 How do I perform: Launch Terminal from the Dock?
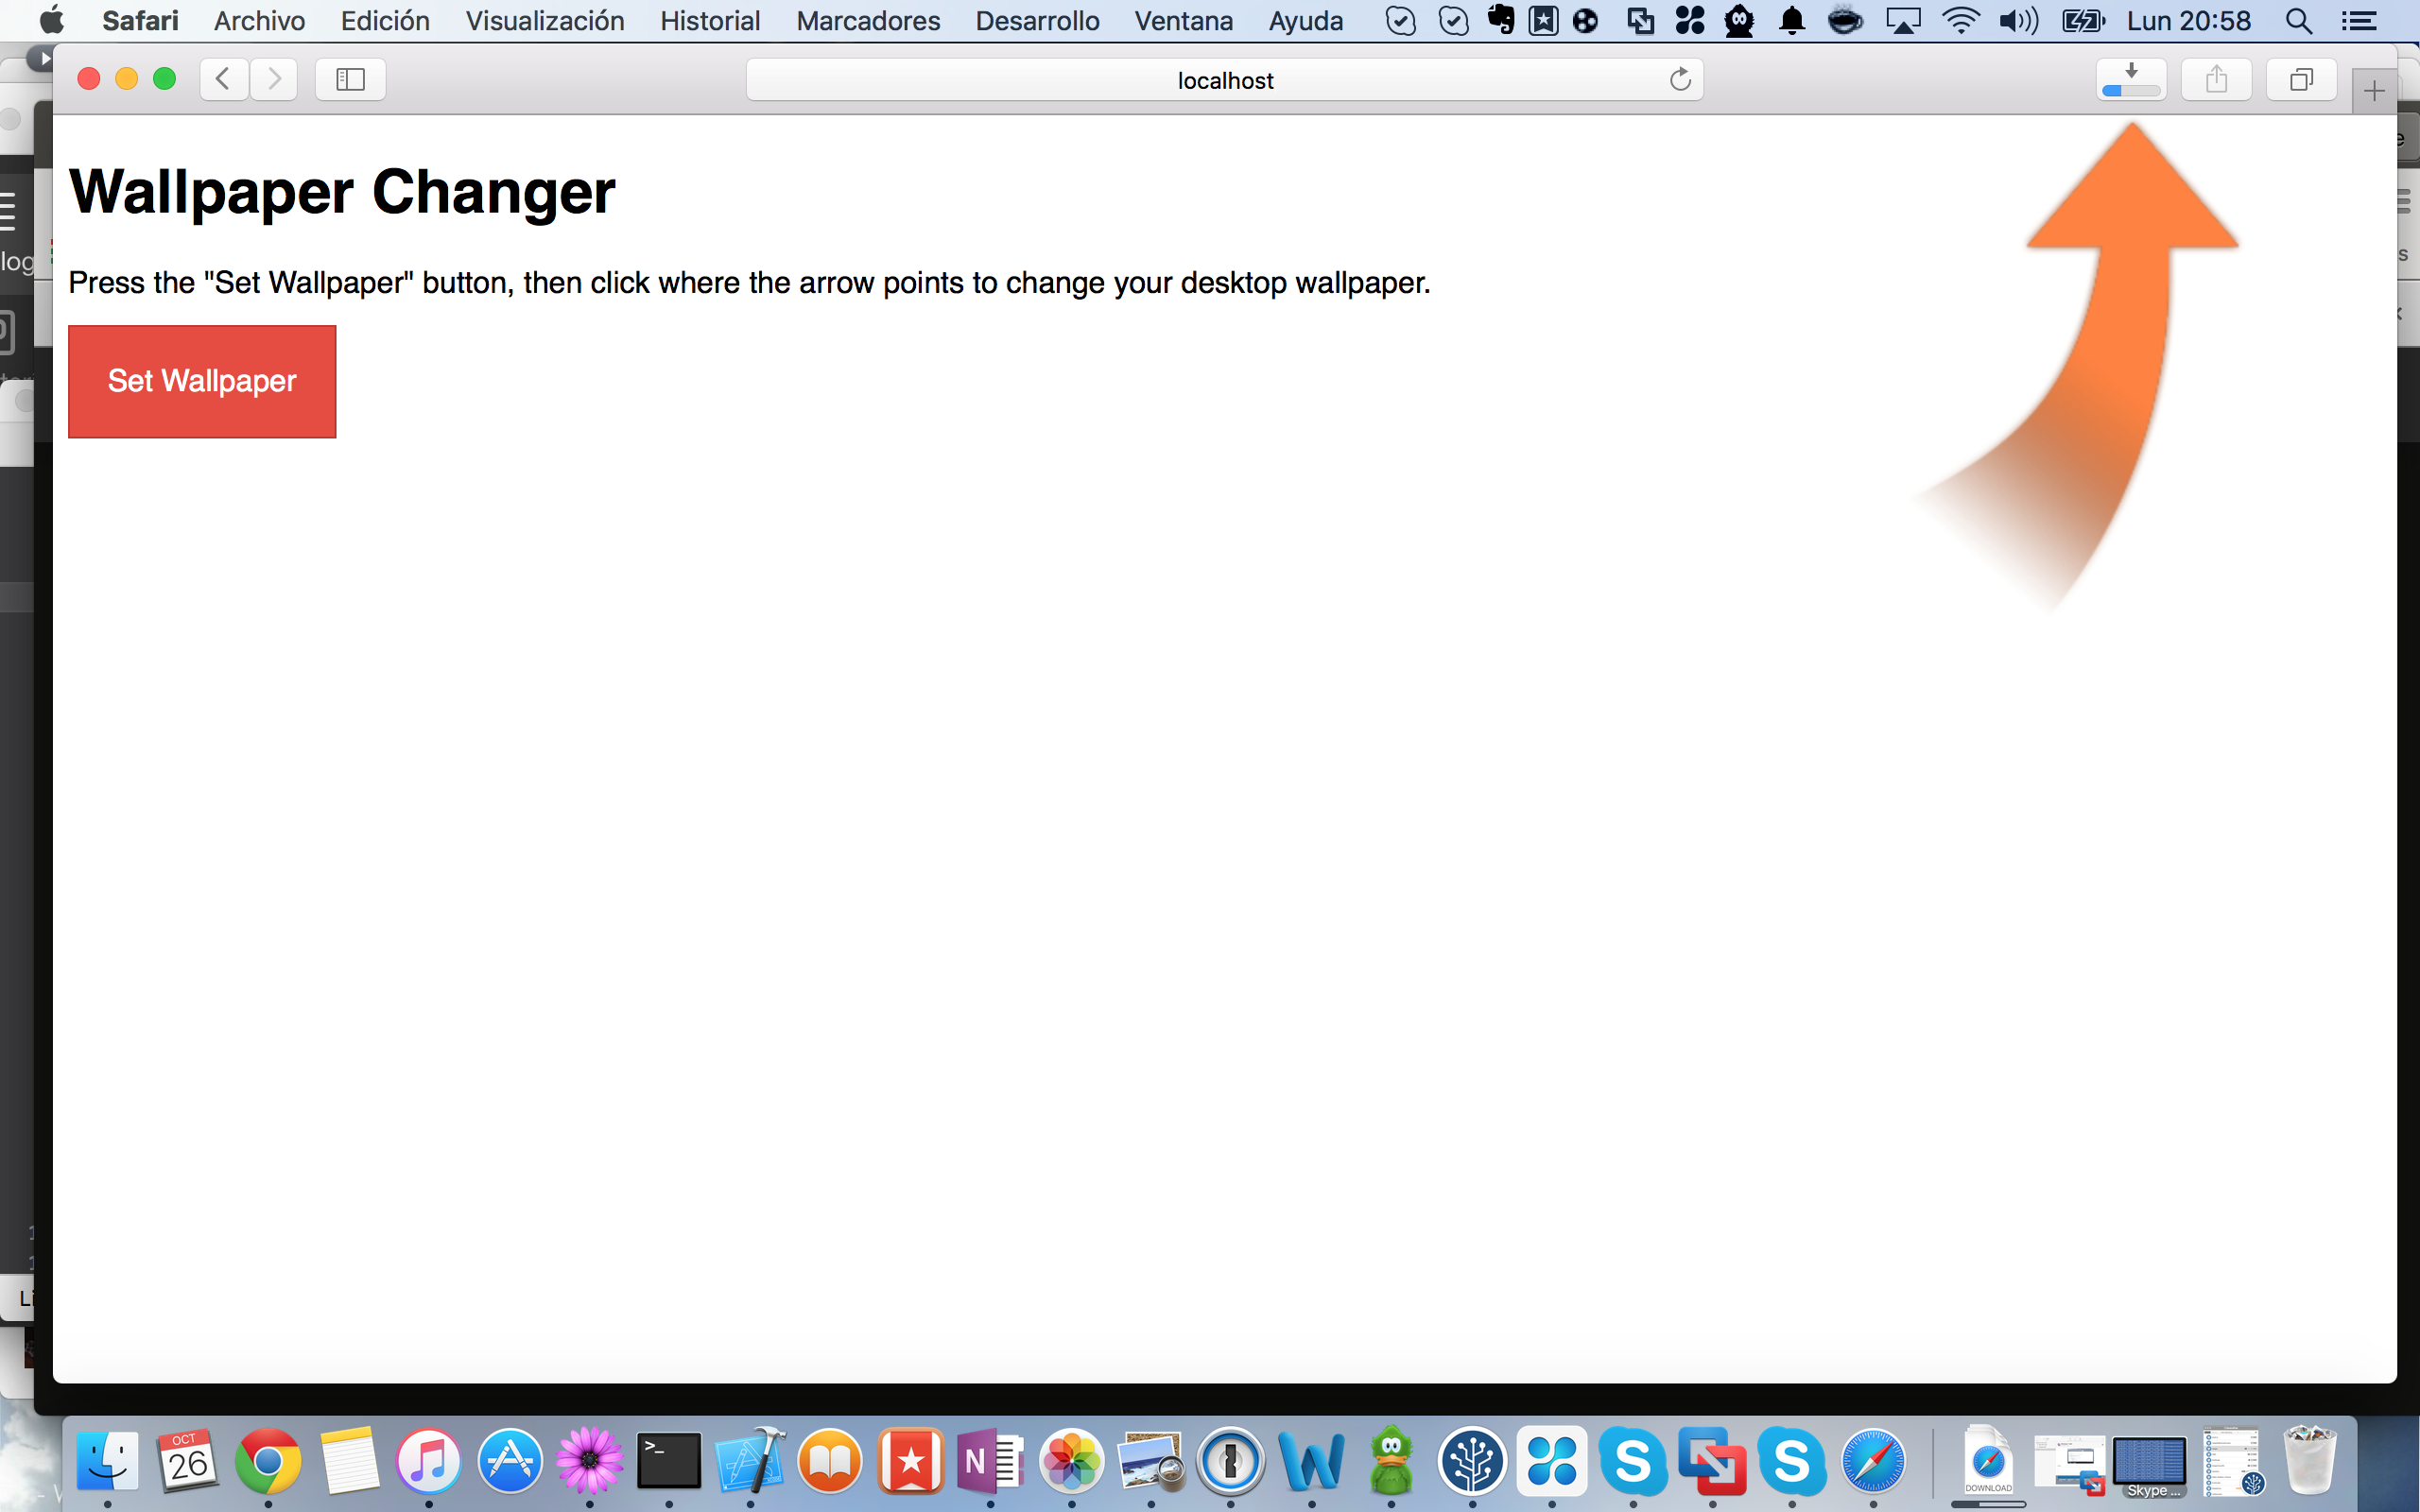click(669, 1461)
